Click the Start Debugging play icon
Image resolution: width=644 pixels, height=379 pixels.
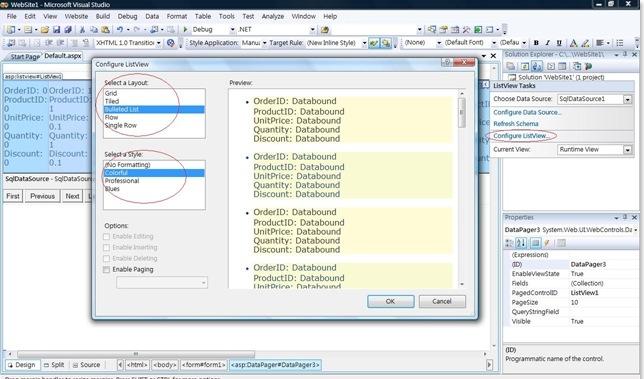[185, 30]
